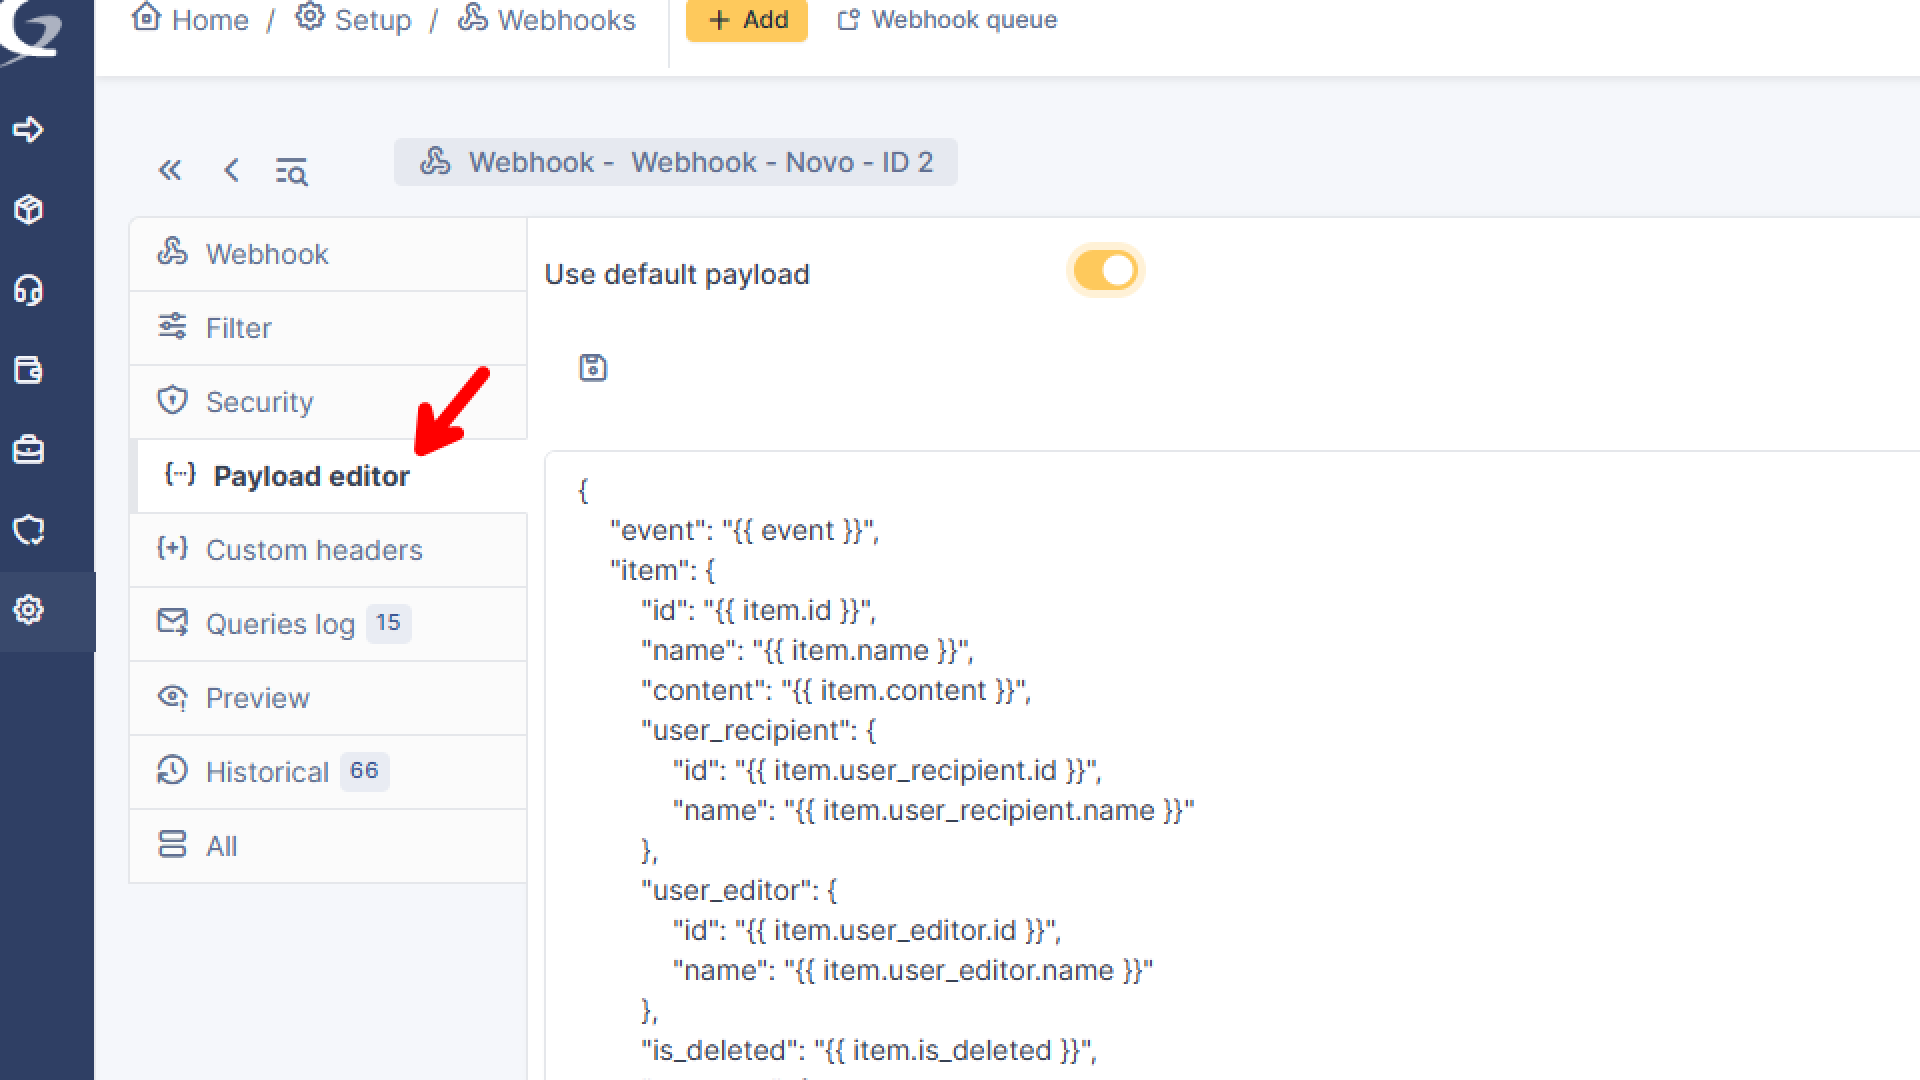
Task: Go back with the single chevron arrow
Action: pos(231,170)
